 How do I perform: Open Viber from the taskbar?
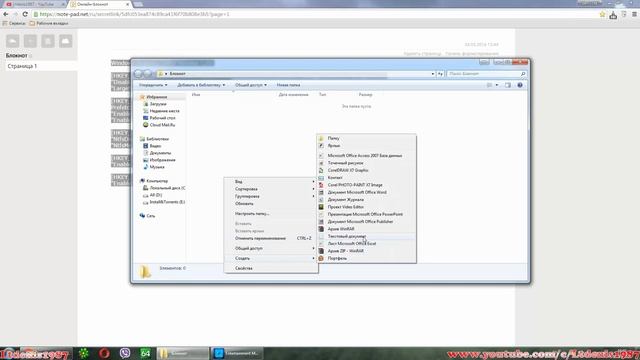tap(125, 353)
